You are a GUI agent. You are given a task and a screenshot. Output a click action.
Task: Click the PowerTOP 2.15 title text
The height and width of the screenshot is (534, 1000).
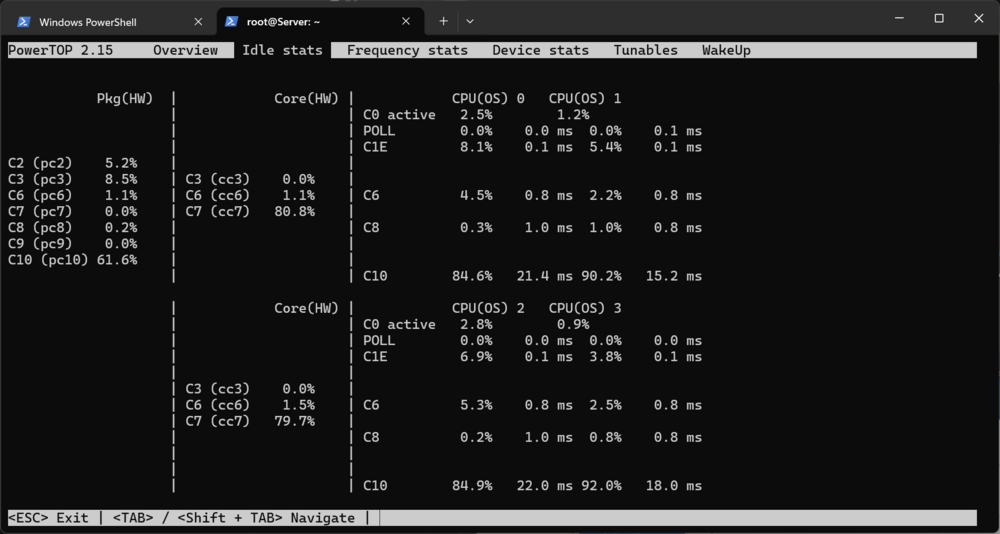61,50
